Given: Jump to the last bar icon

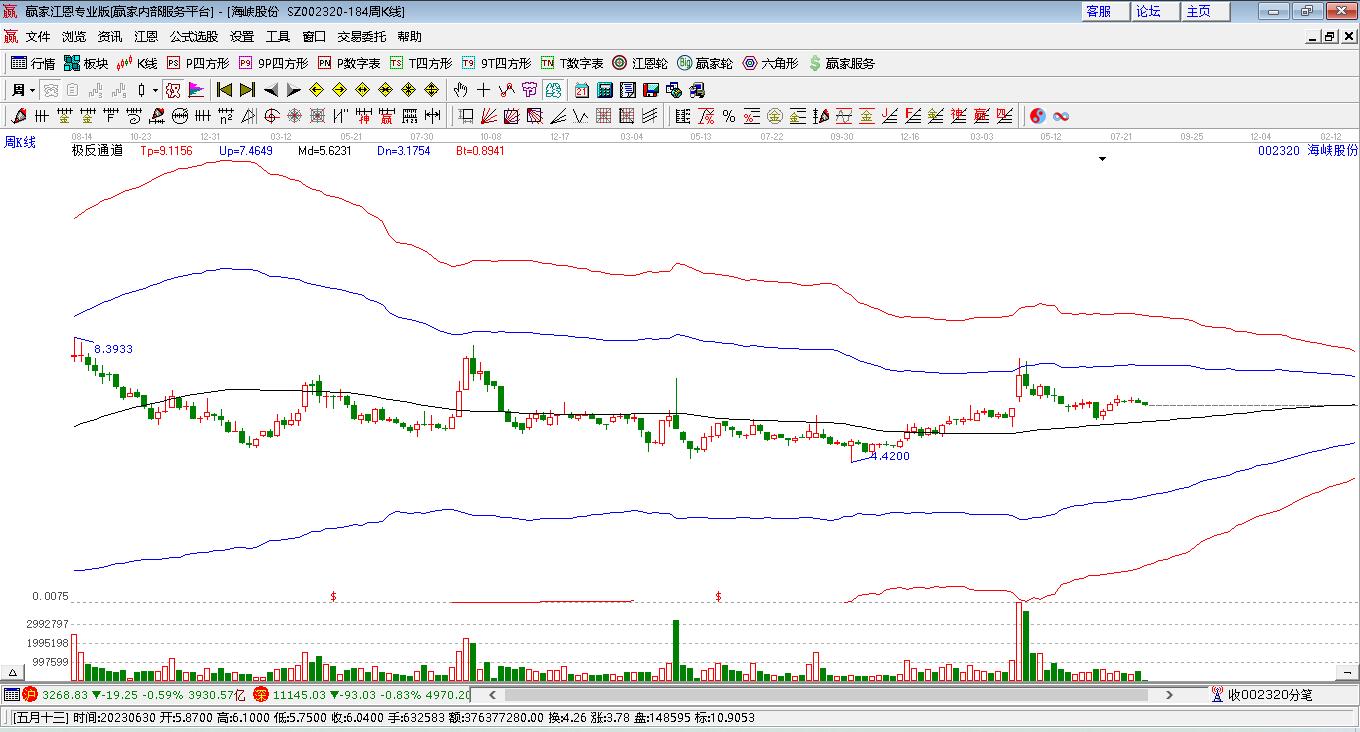Looking at the screenshot, I should coord(247,90).
